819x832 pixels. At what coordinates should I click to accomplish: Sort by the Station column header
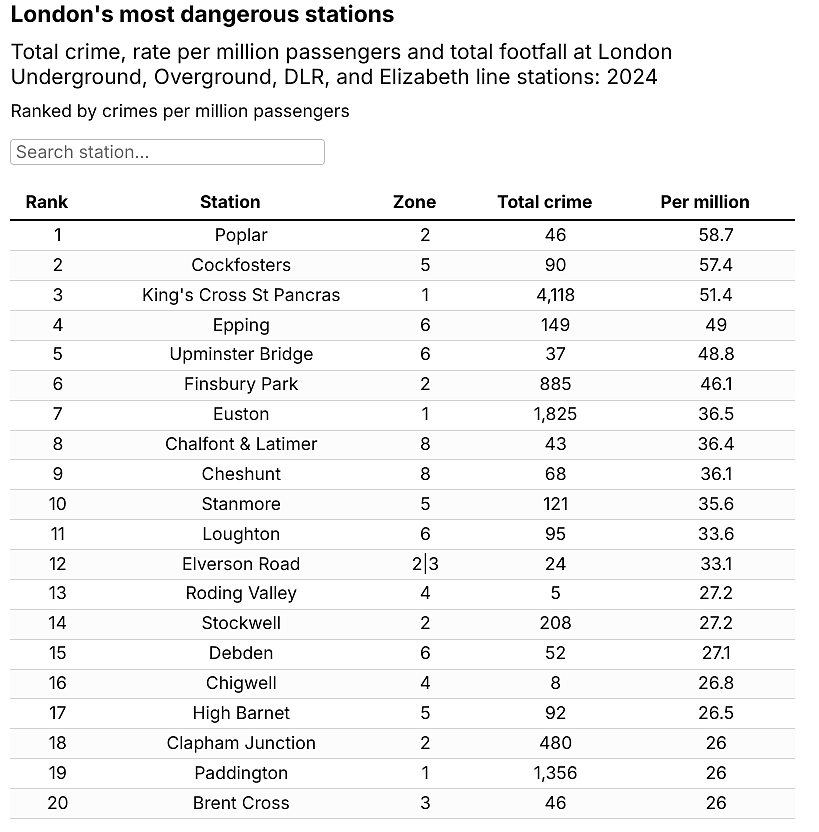point(230,202)
